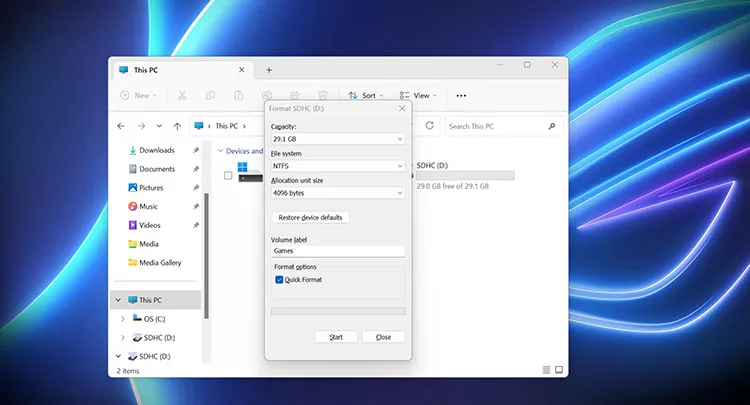Screen dimensions: 750x405
Task: Open the Capacity dropdown
Action: [338, 139]
